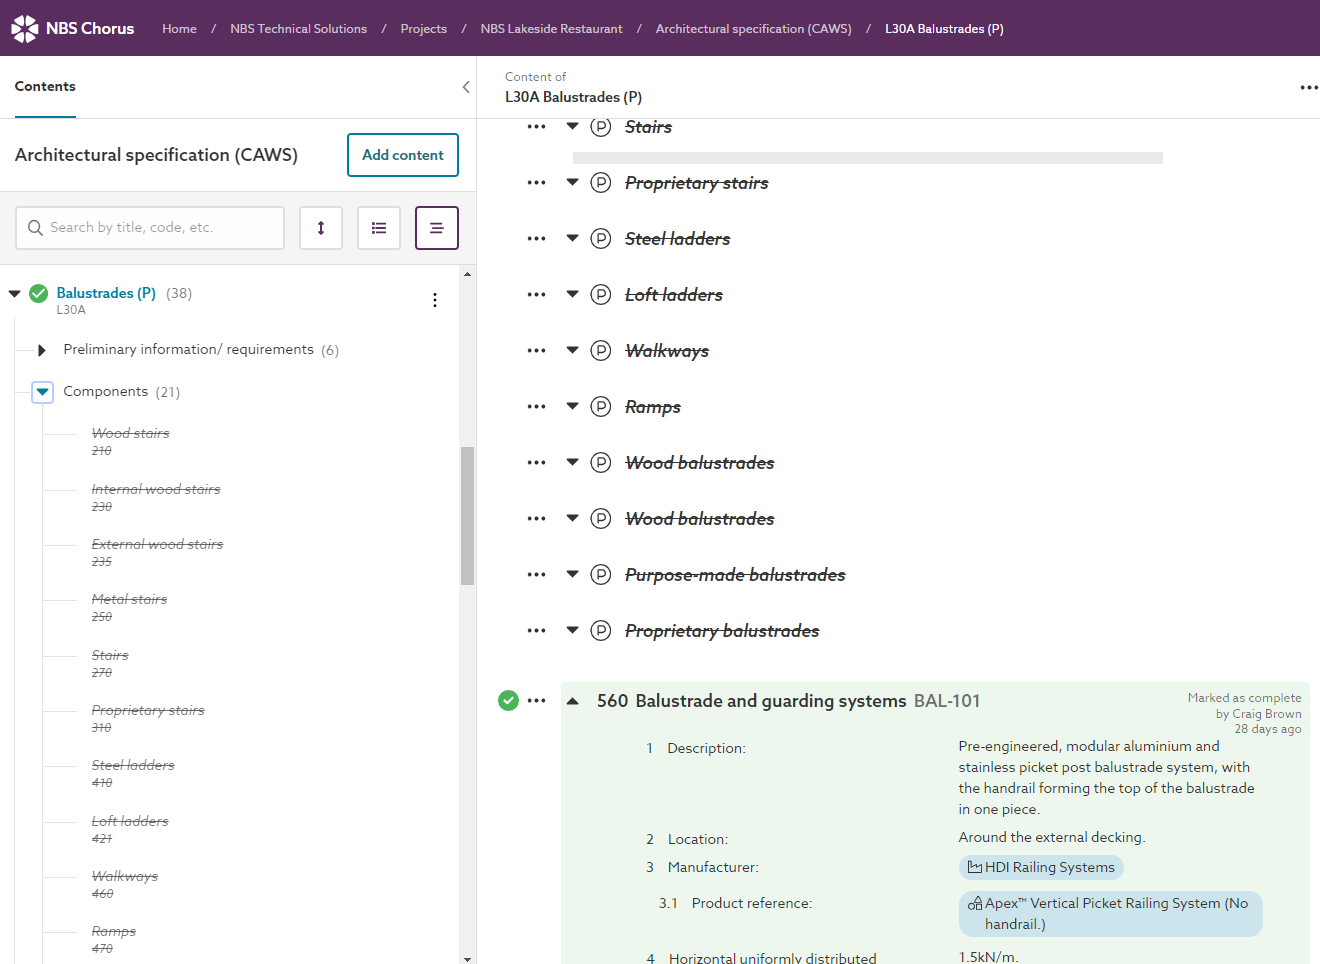
Task: Click the NBS Chorus logo
Action: click(72, 28)
